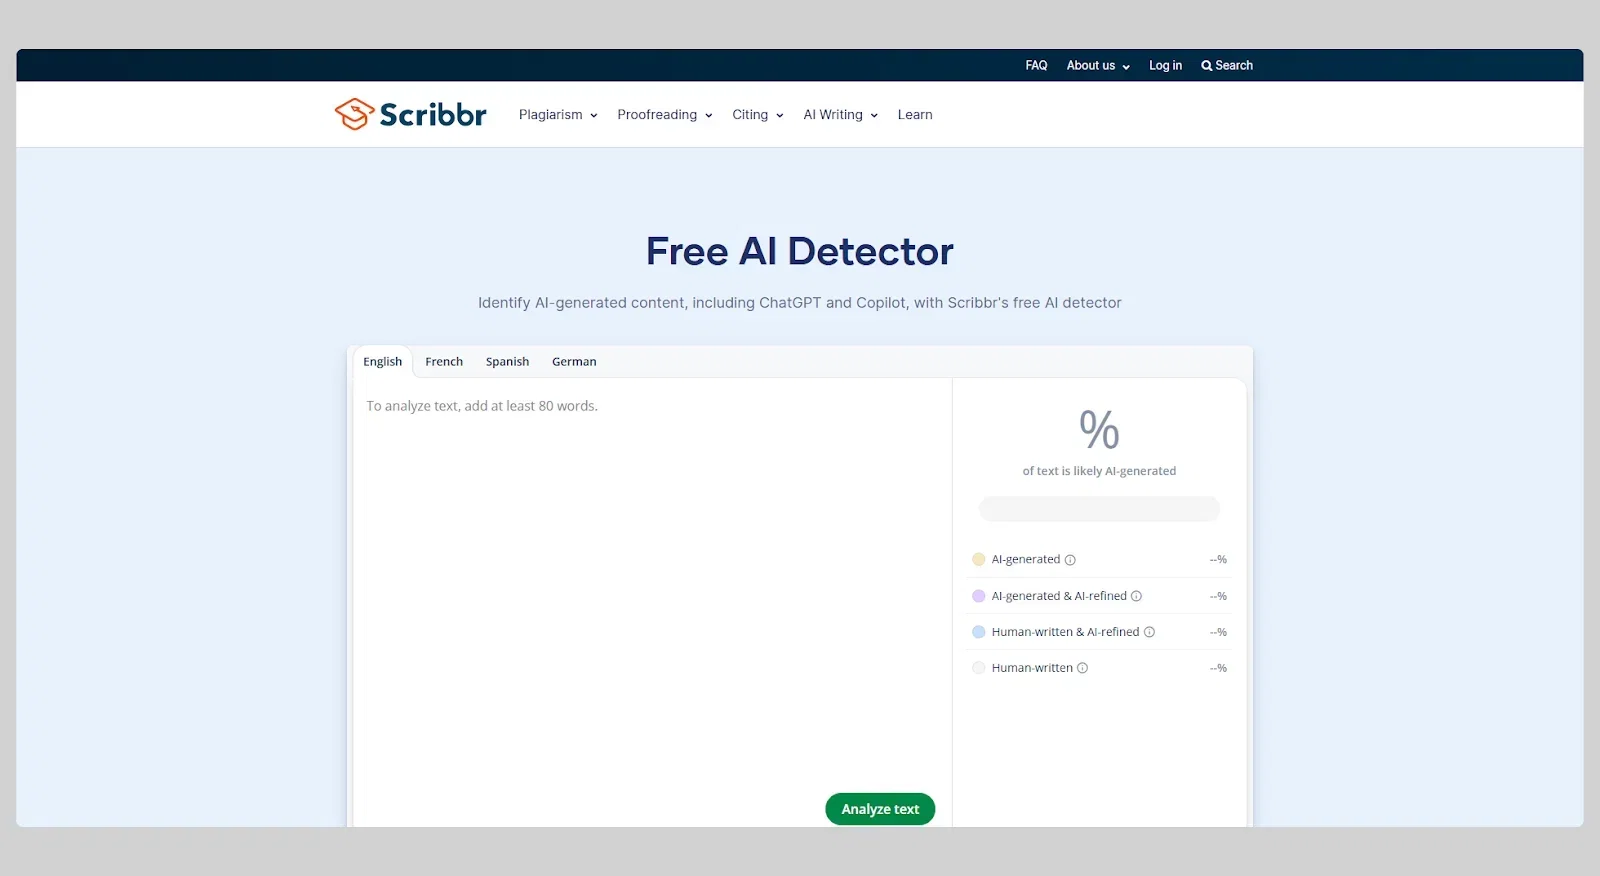Click the blue Human-written & AI-refined dot

coord(979,632)
